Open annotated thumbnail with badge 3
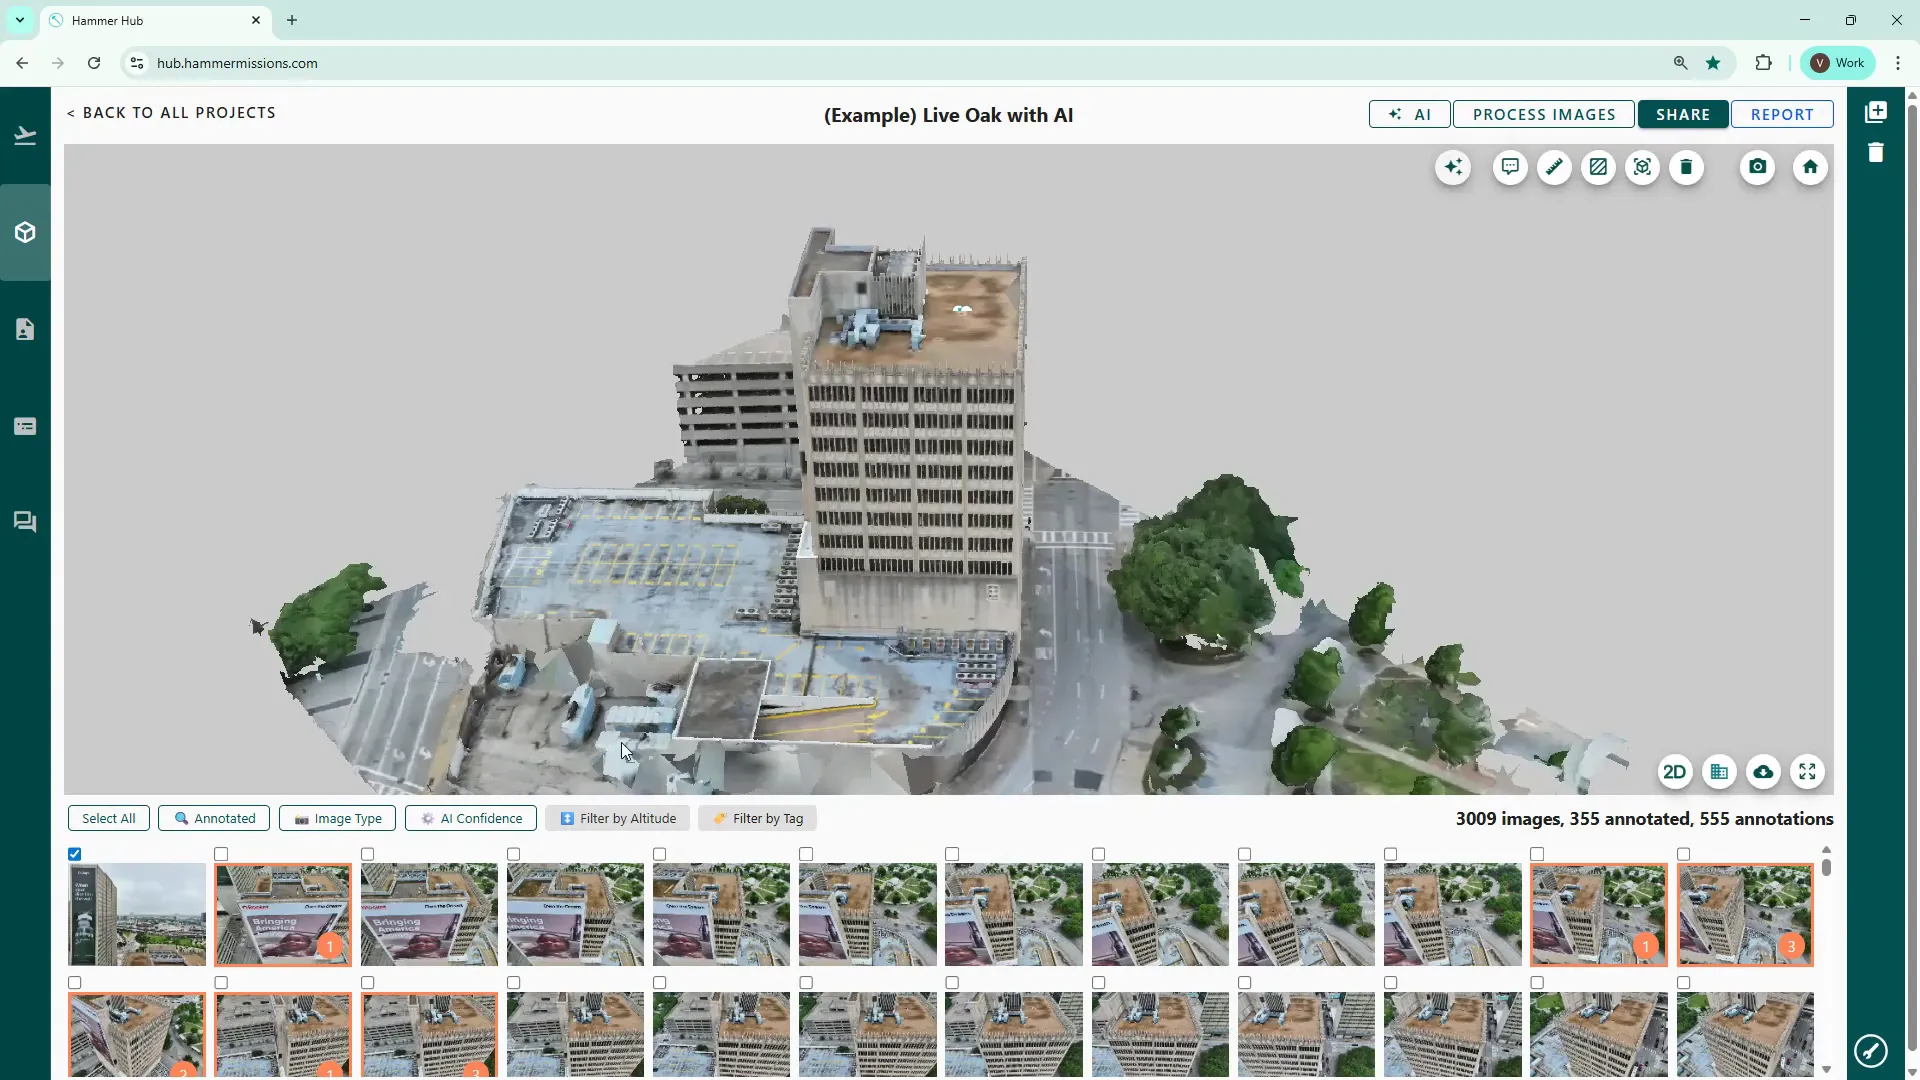 [x=1744, y=915]
